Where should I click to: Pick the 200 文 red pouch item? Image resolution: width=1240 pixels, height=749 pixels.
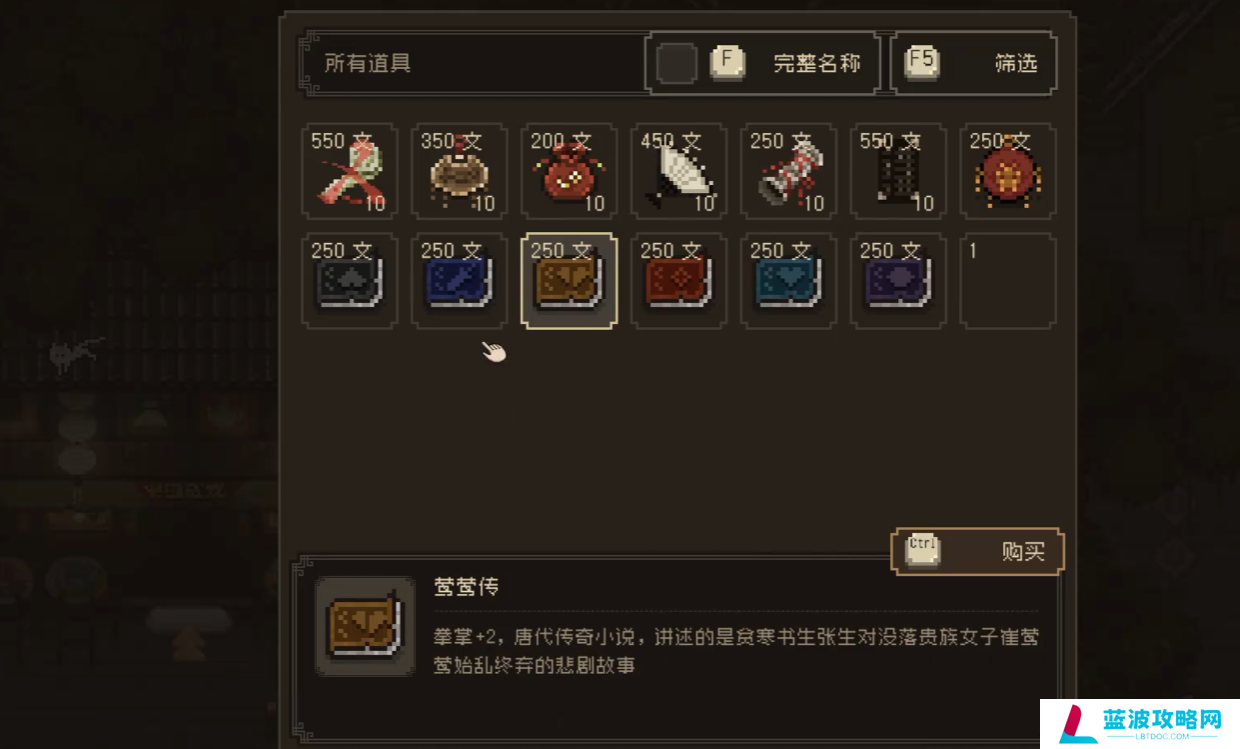point(569,171)
